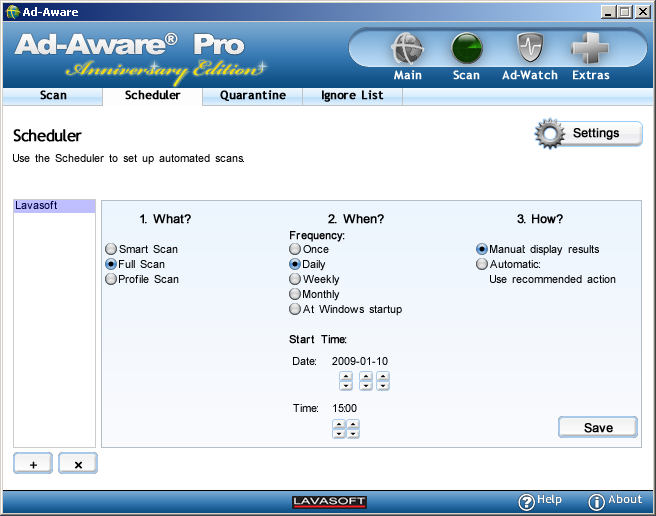Open About with the info icon

point(615,501)
